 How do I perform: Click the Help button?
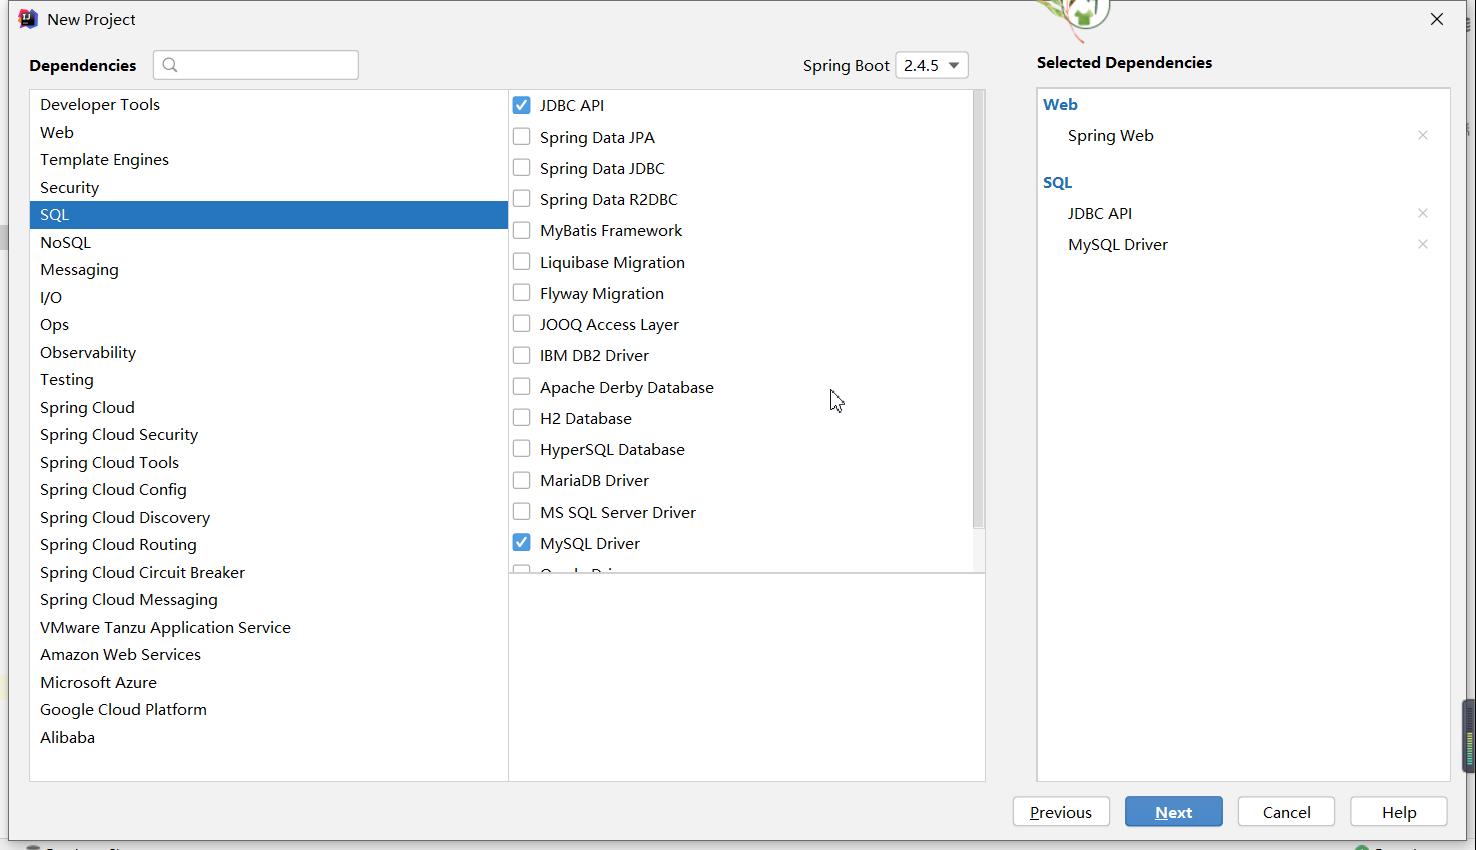1399,812
